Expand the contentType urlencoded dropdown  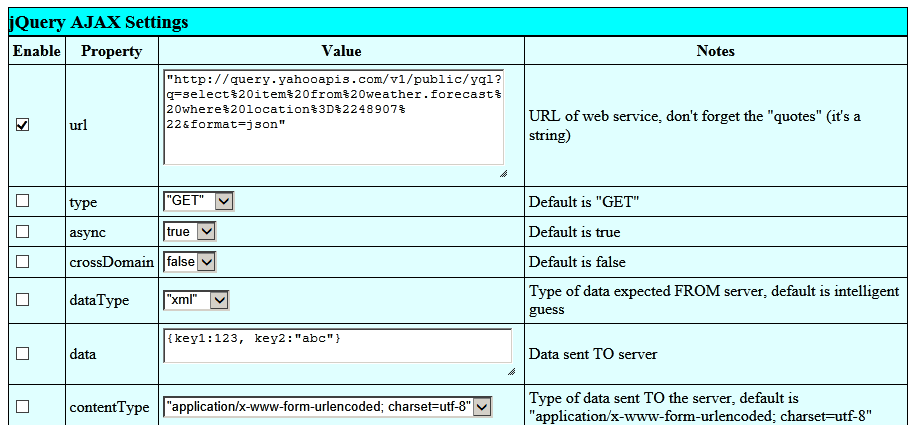327,406
